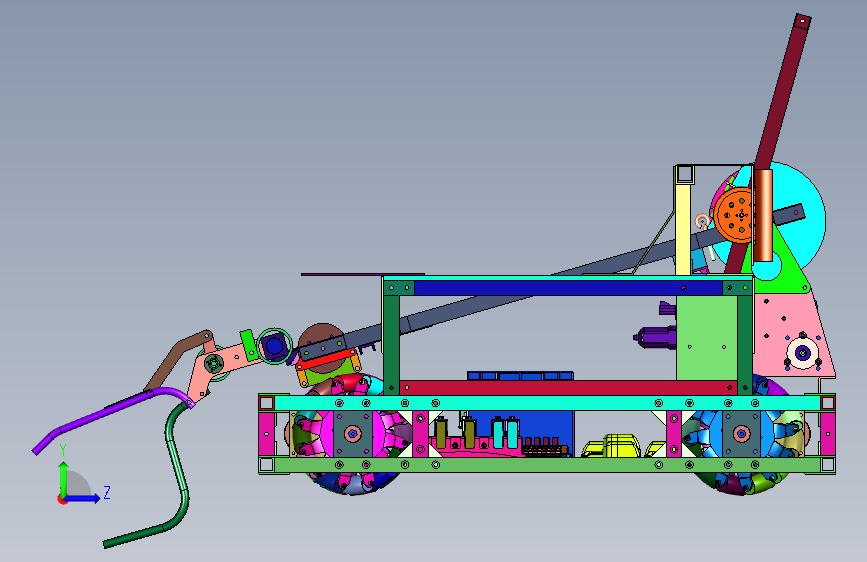The image size is (867, 562).
Task: Click the blue Z-axis arrow of the triad
Action: tap(83, 498)
